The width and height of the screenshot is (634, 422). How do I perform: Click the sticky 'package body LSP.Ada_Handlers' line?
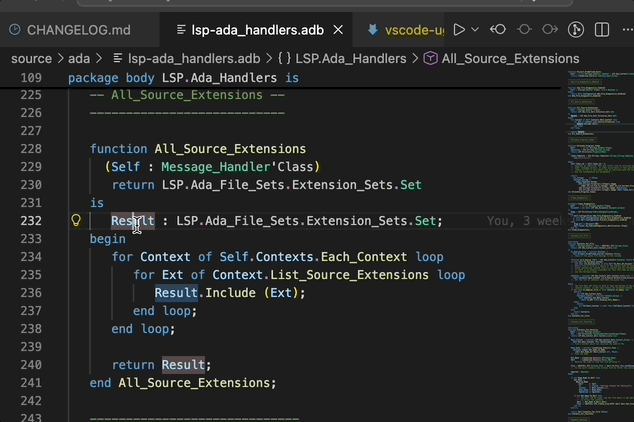[183, 77]
